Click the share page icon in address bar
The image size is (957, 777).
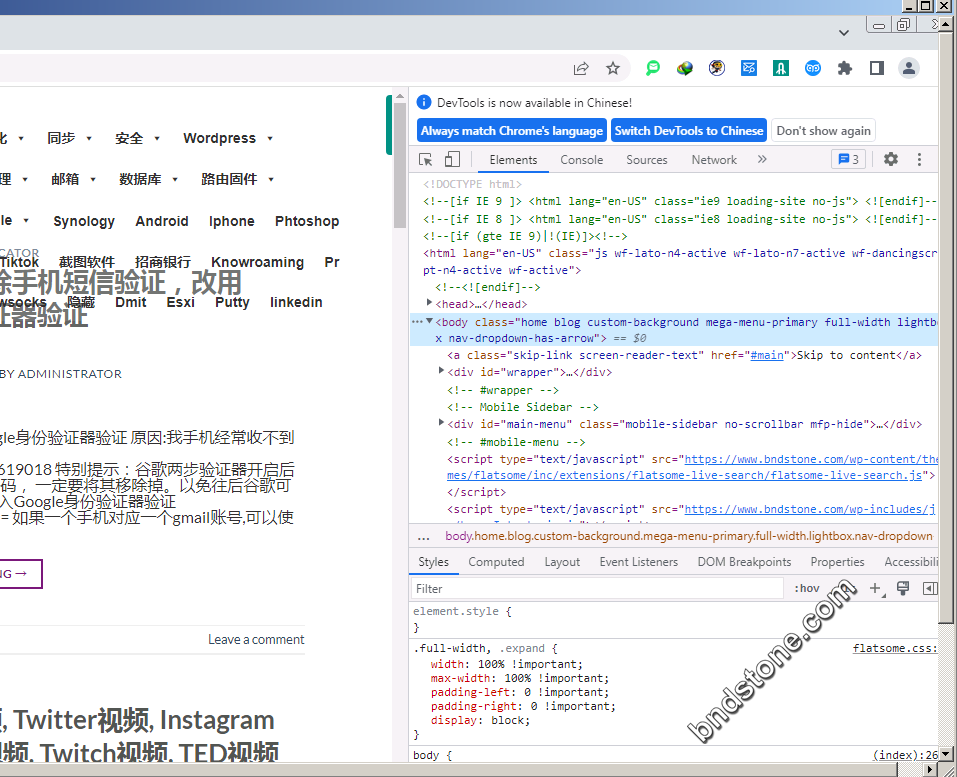click(581, 68)
